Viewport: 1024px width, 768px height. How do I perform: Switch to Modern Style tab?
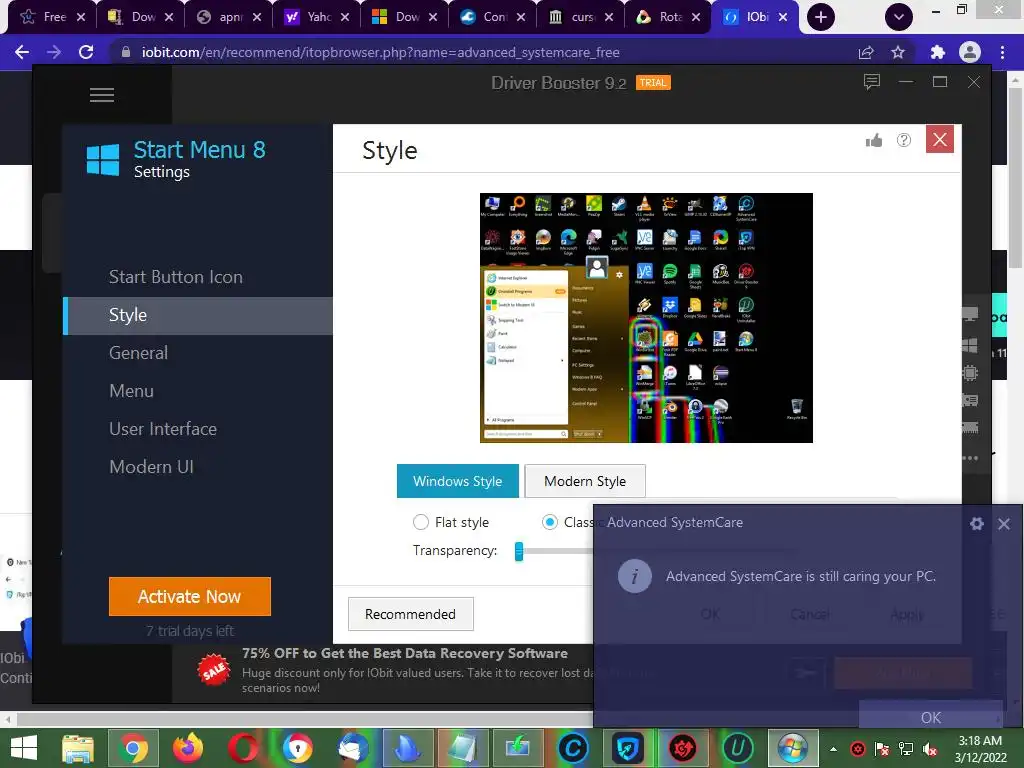(585, 481)
